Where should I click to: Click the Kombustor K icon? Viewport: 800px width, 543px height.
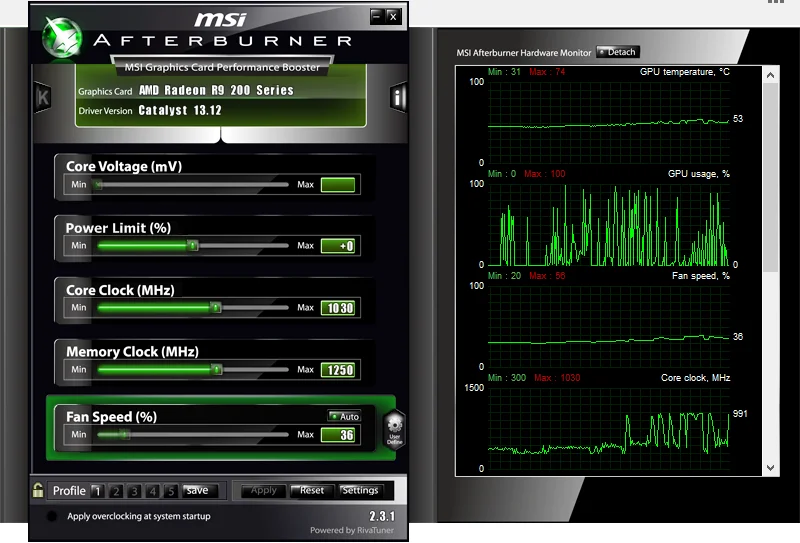click(x=42, y=96)
